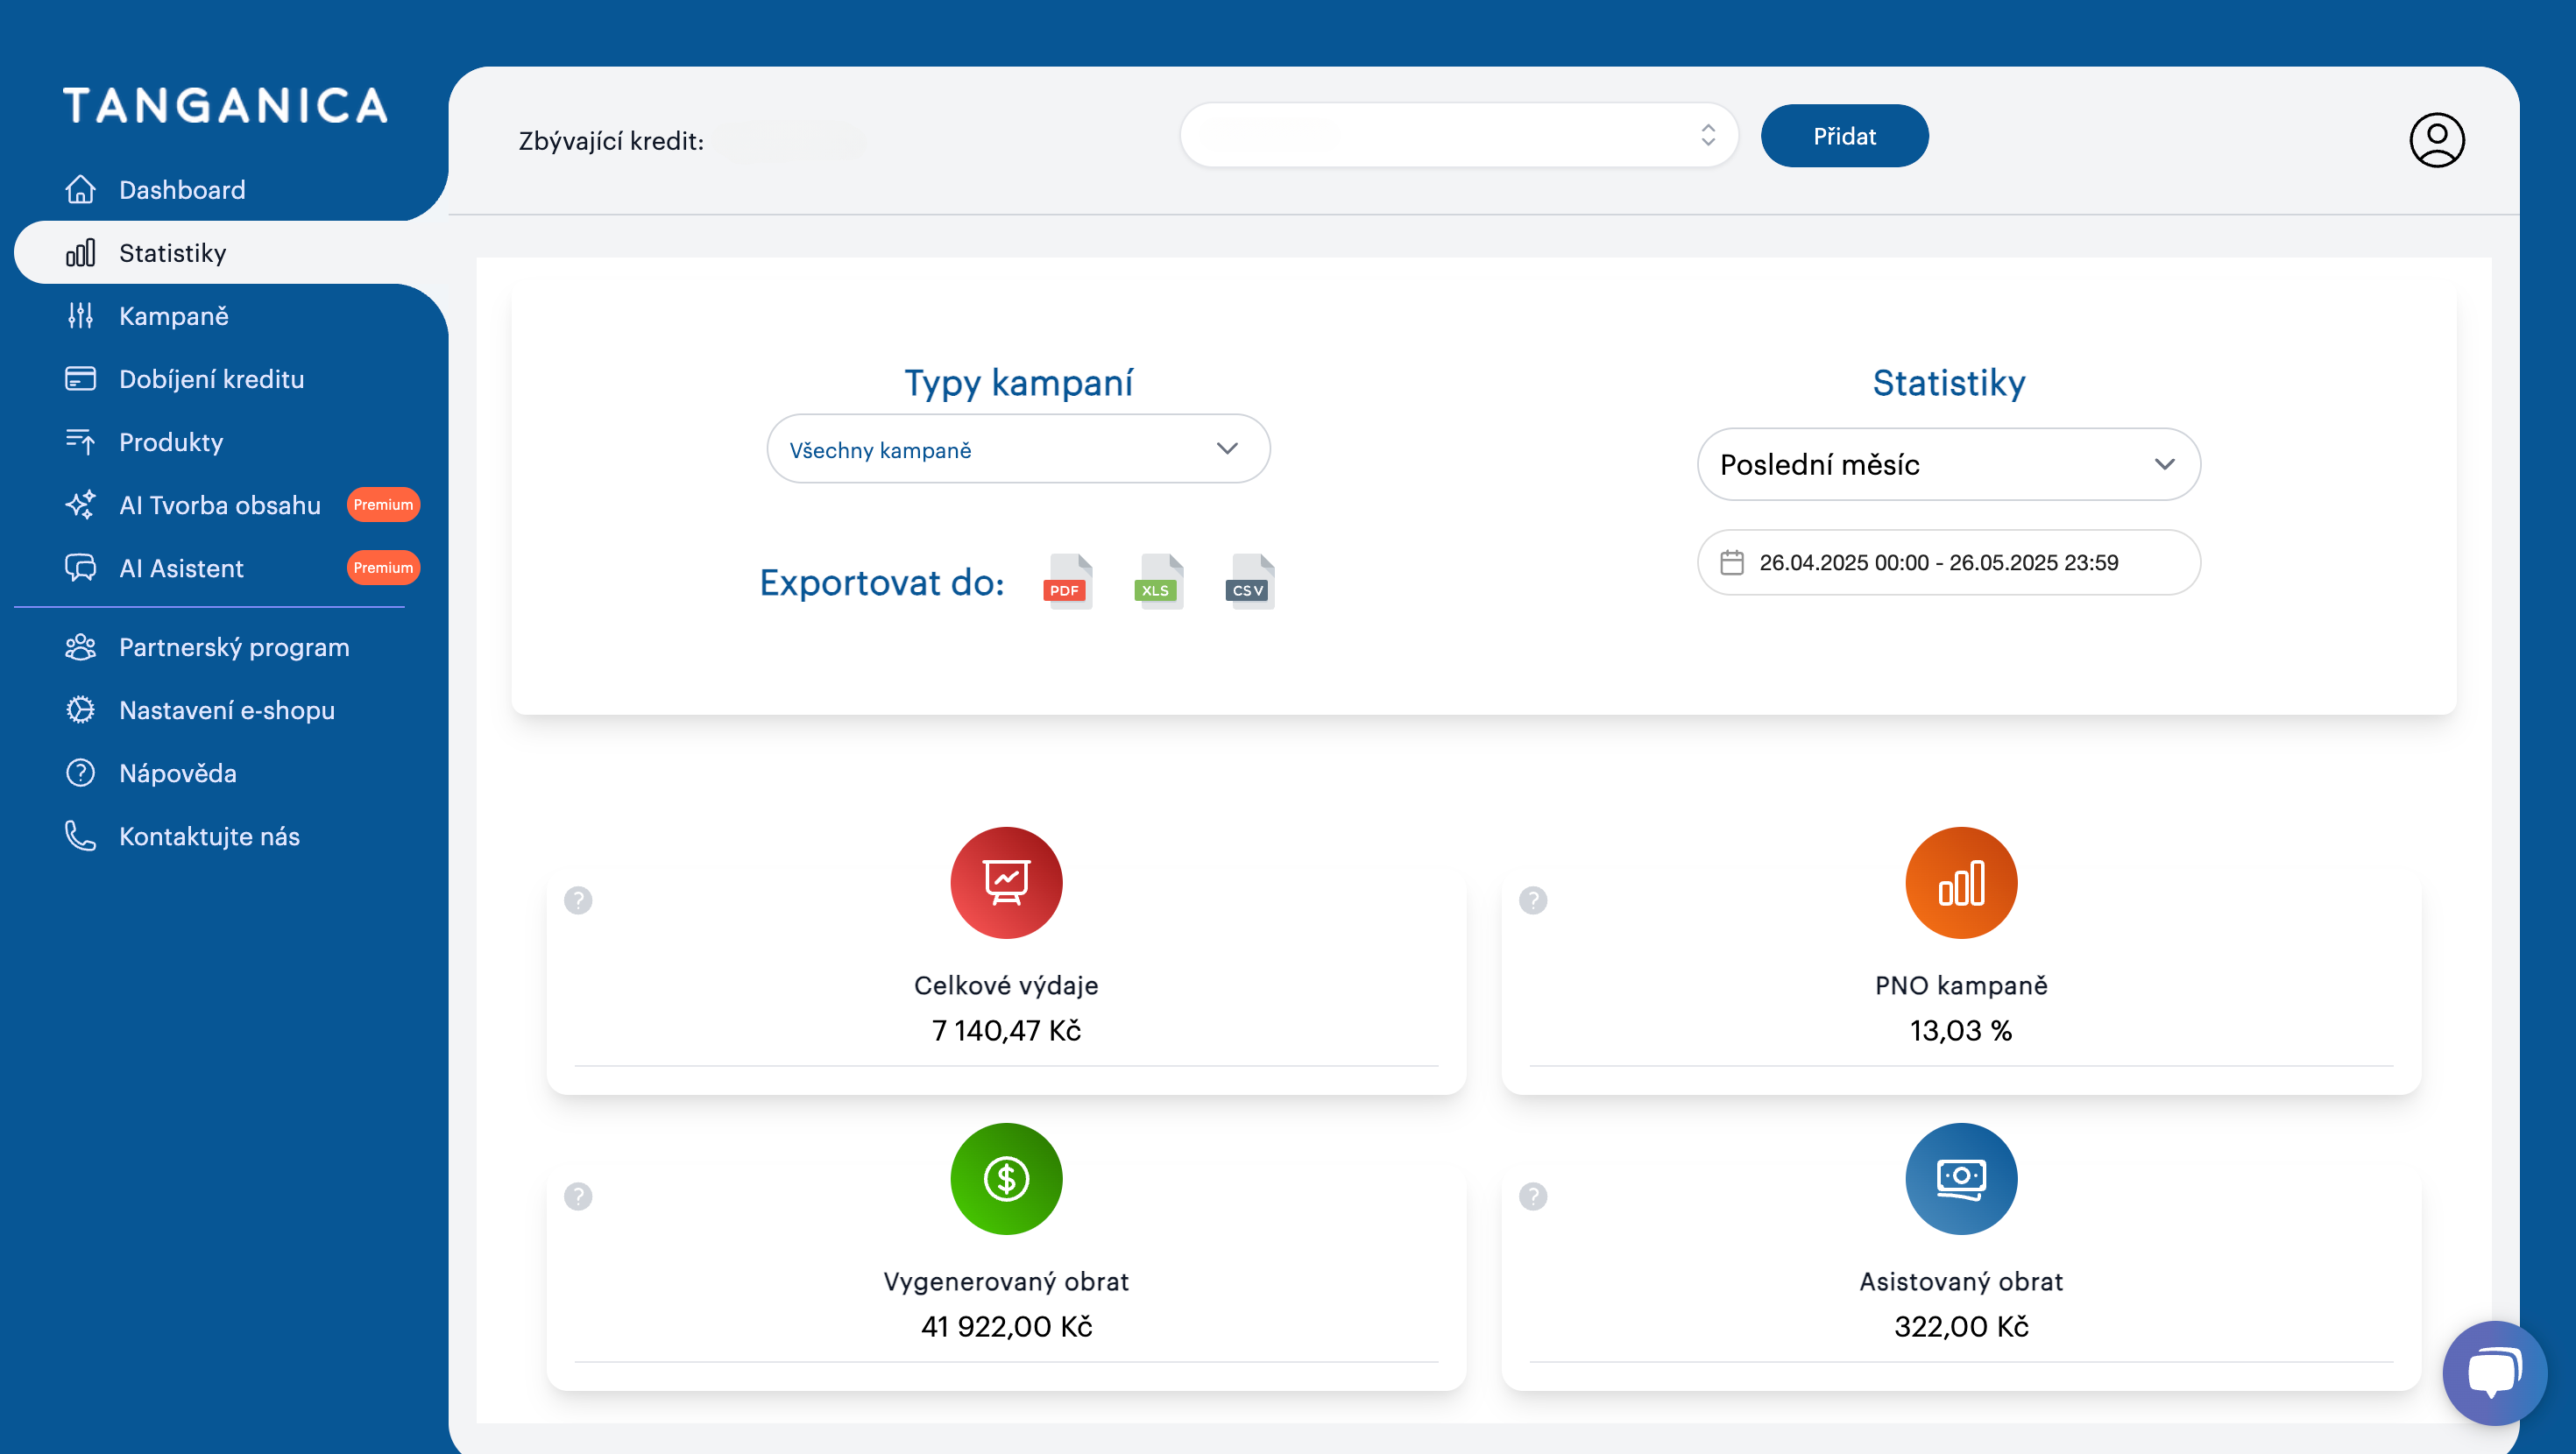
Task: Click help icon on Vygenerovaný obrat
Action: (x=578, y=1196)
